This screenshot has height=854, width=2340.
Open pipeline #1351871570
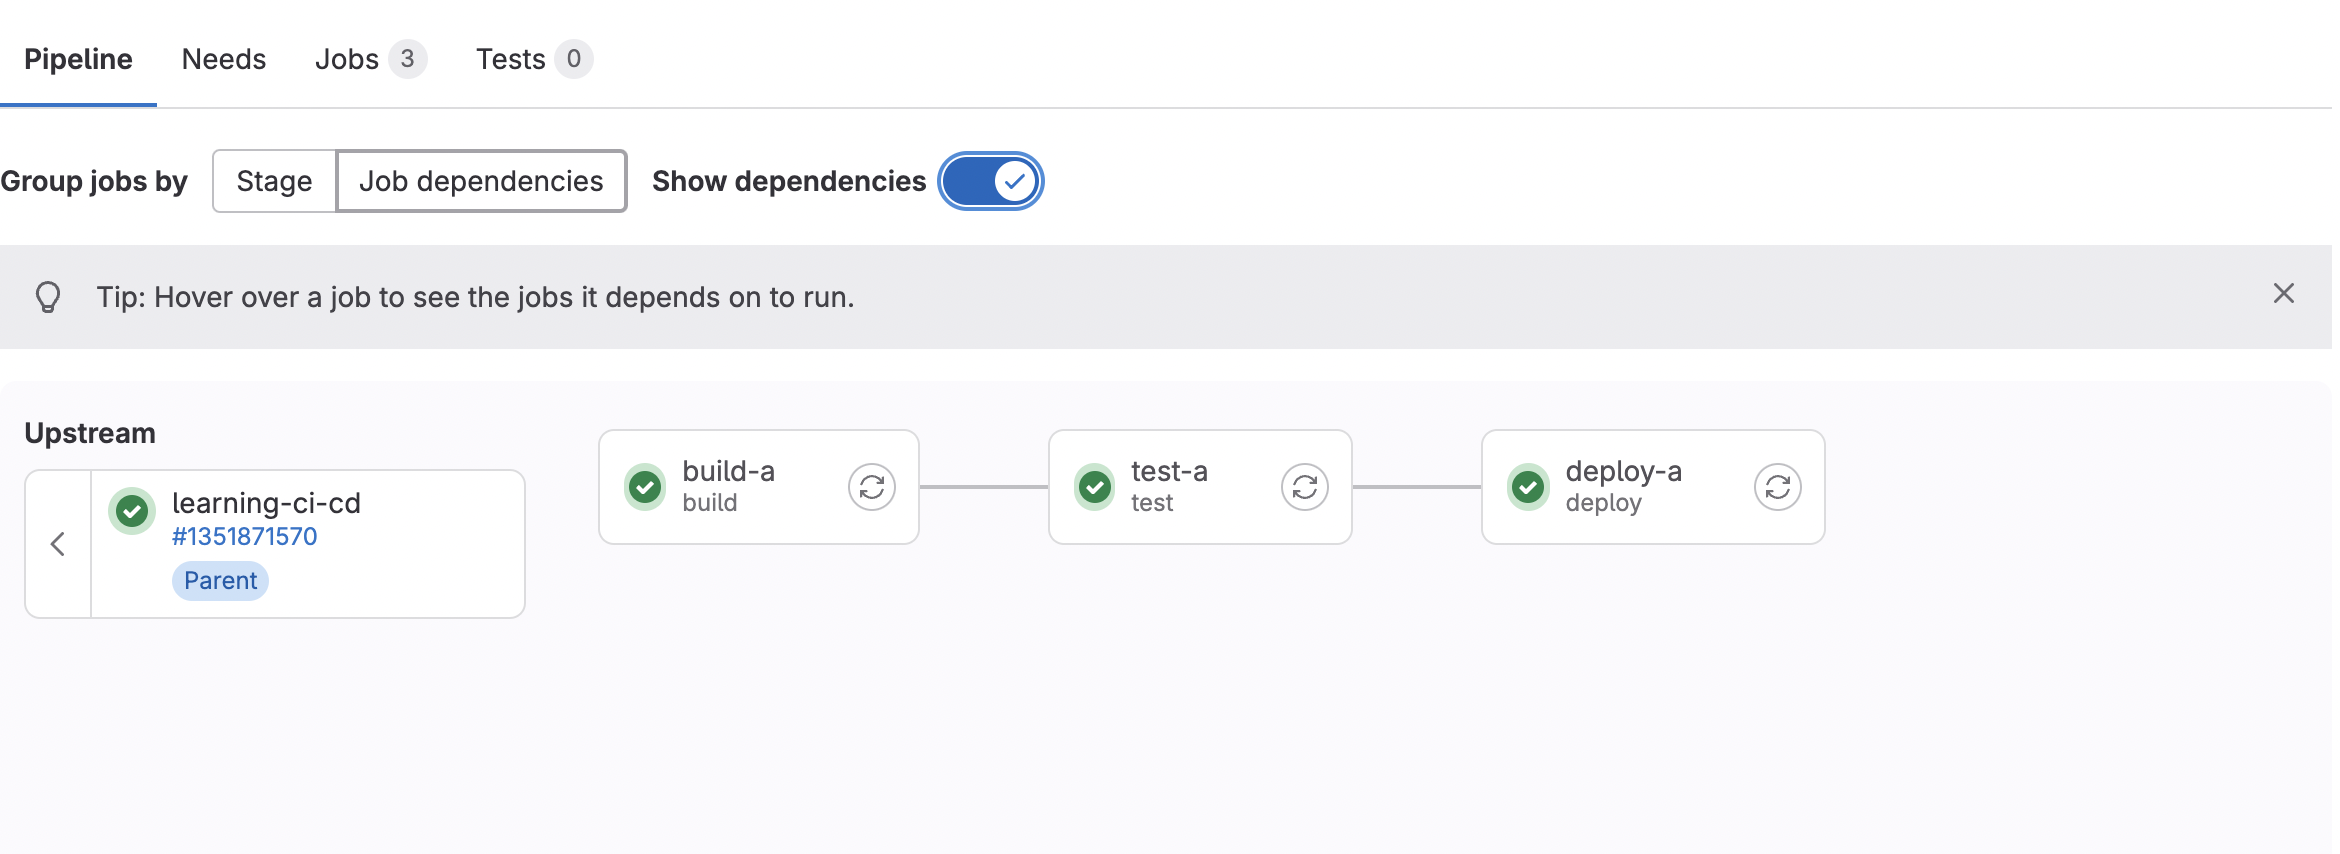pyautogui.click(x=244, y=536)
